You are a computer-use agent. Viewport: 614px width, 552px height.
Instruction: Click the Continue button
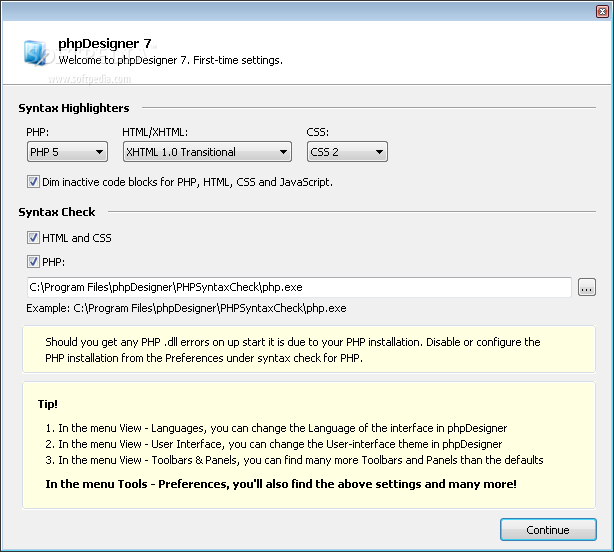(x=548, y=530)
